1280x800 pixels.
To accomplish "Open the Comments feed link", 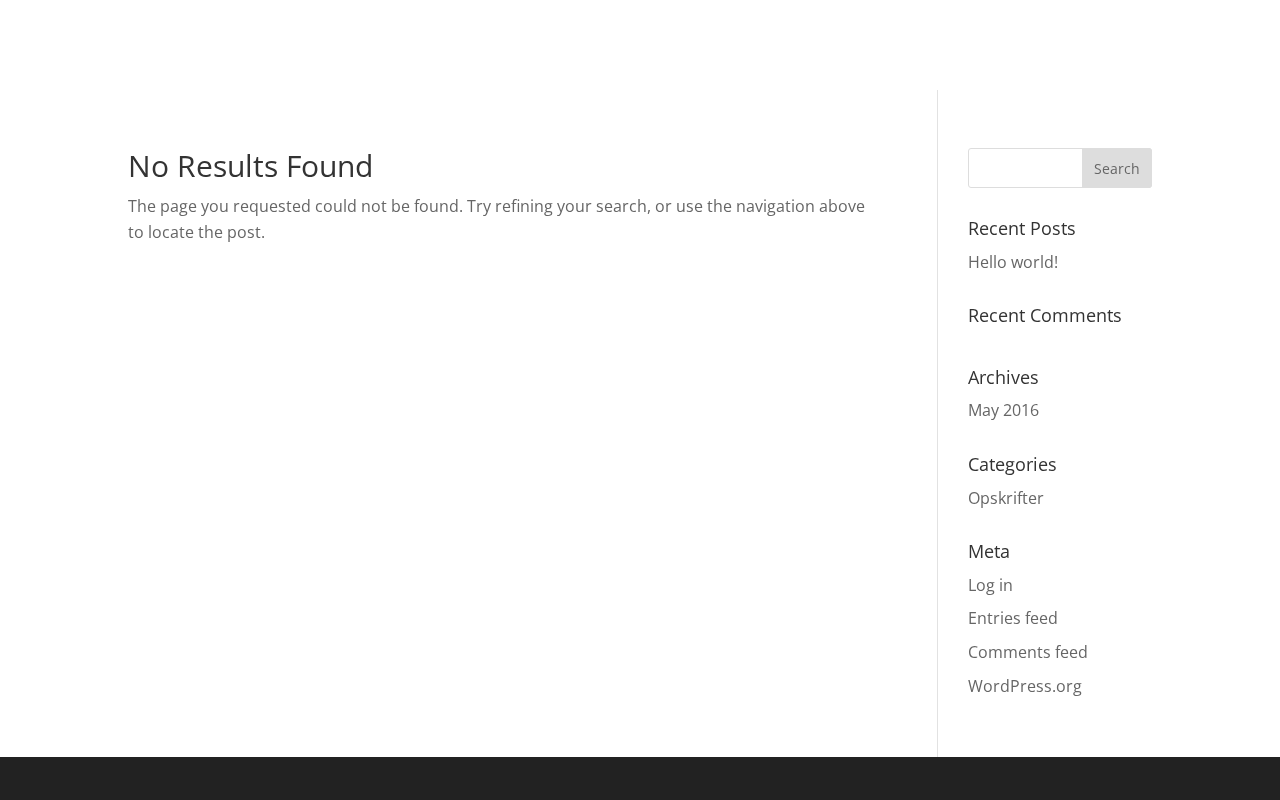I will coord(1027,652).
